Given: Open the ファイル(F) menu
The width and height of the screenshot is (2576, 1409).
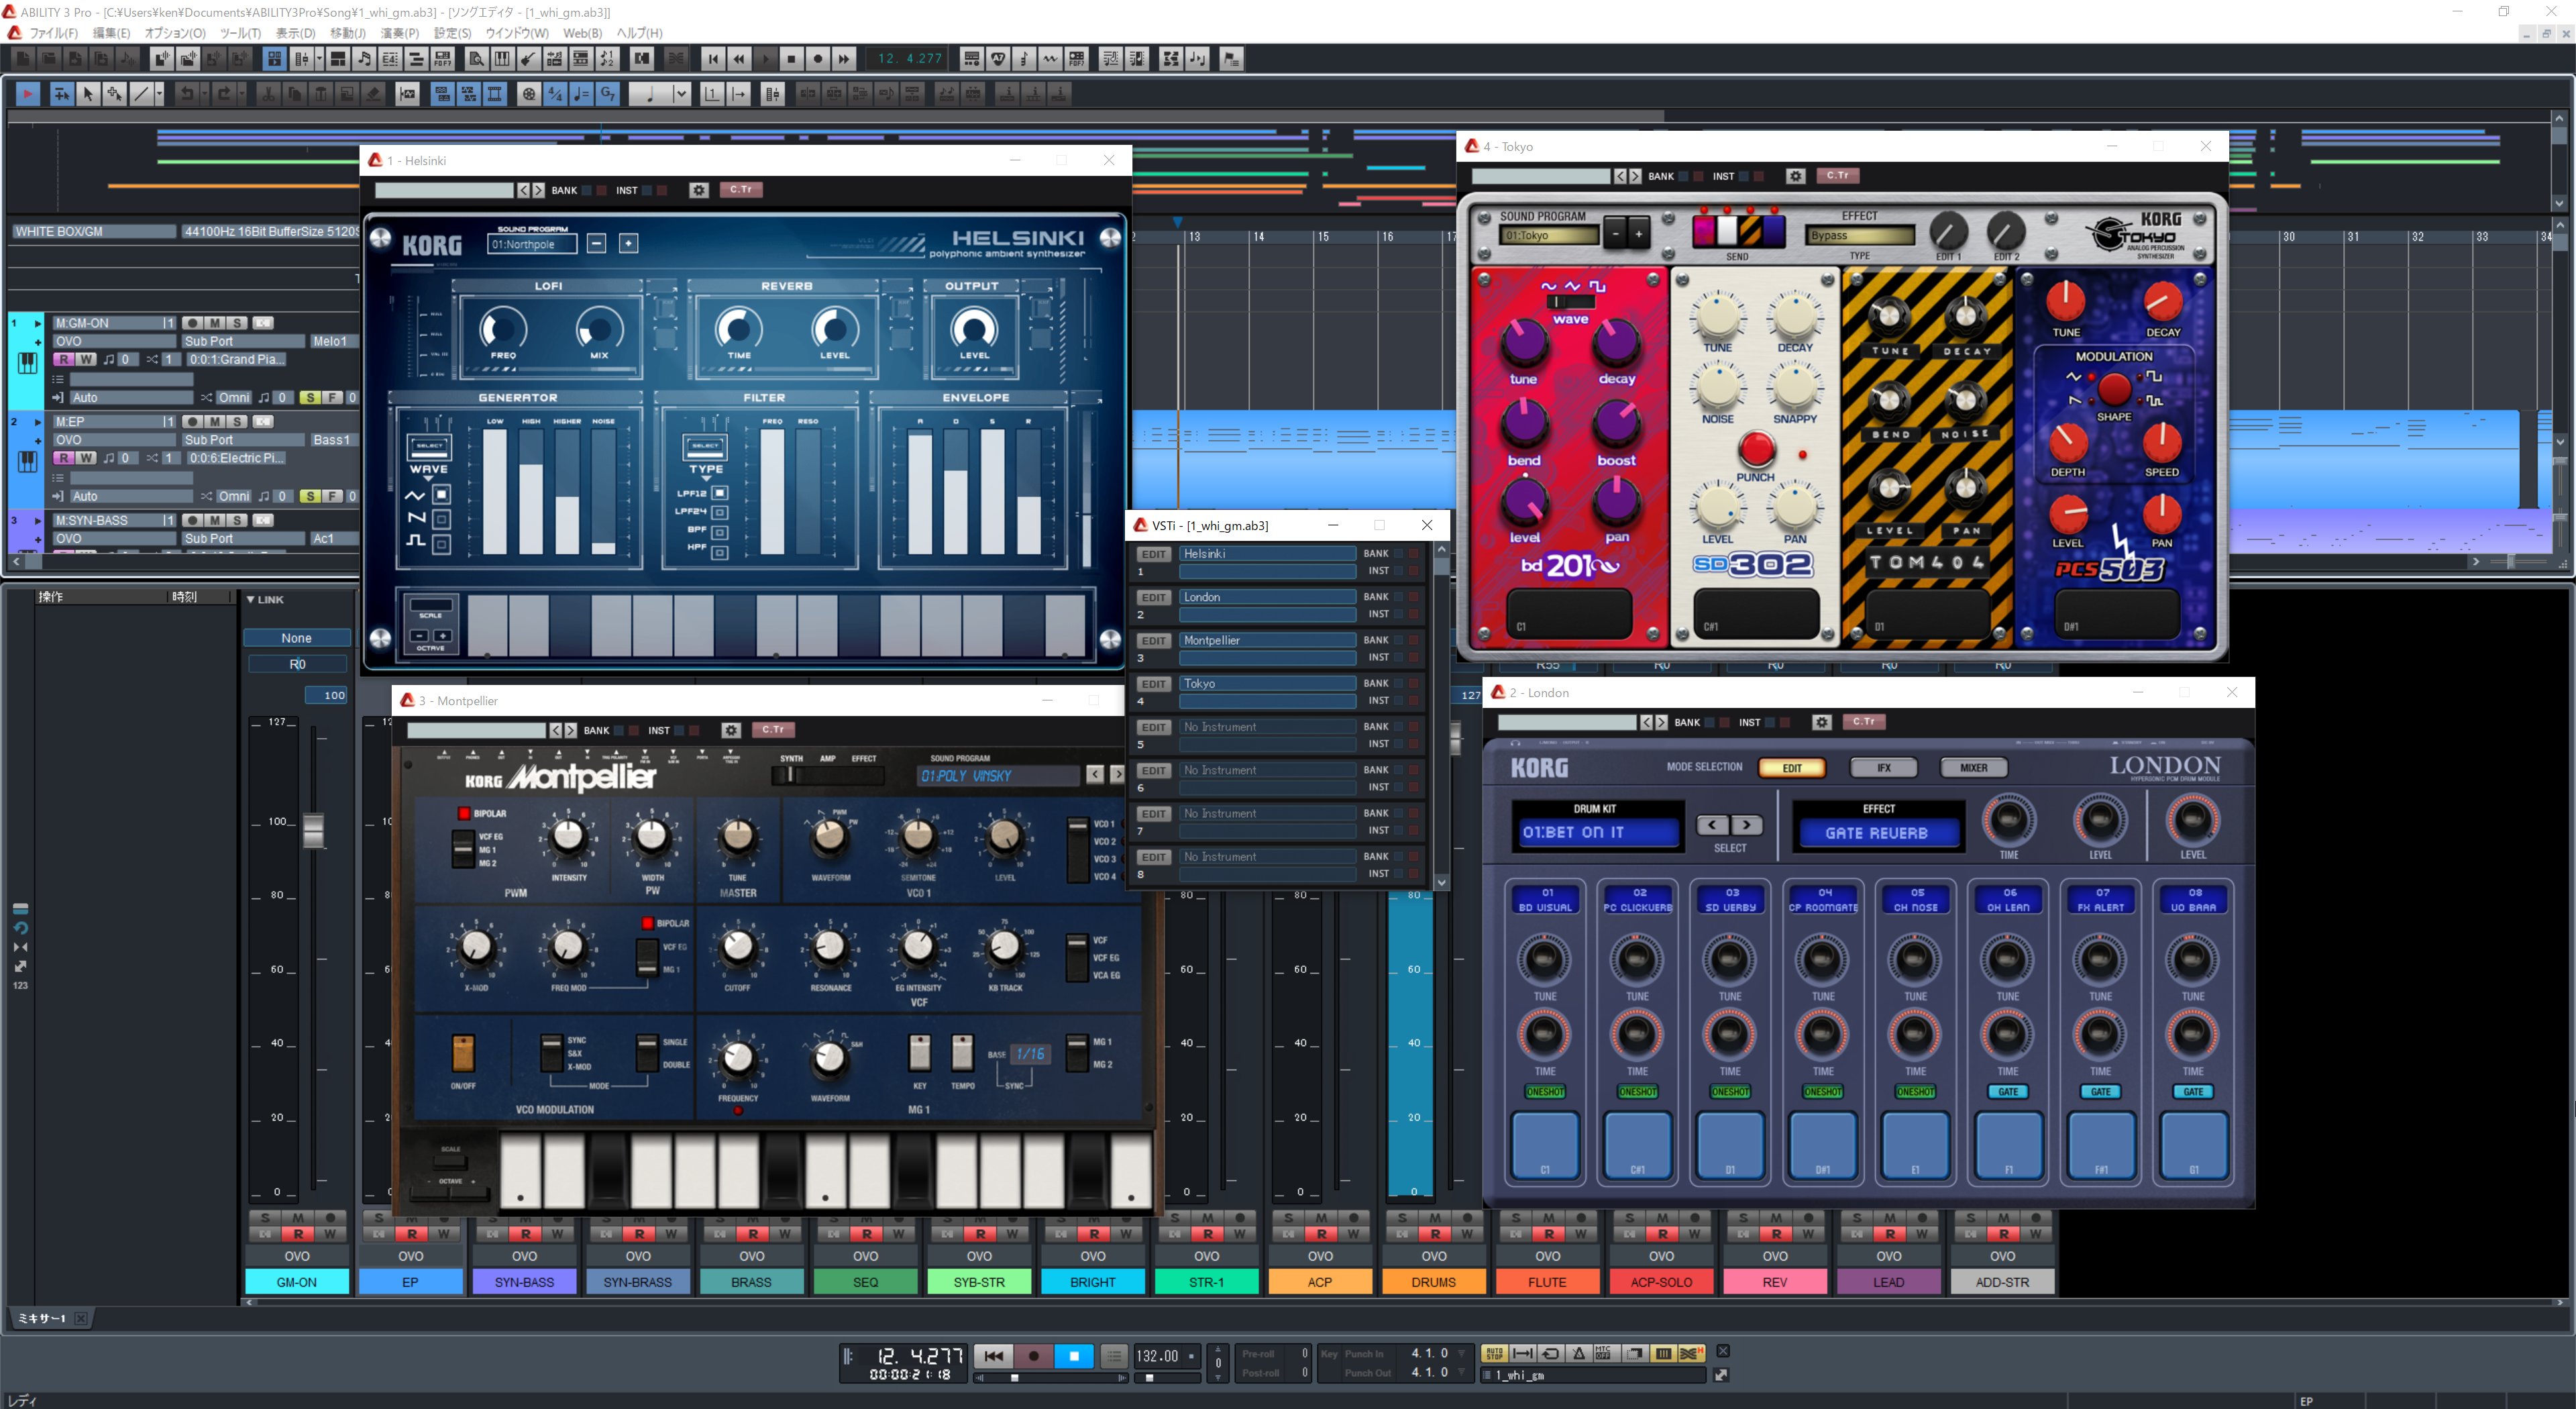Looking at the screenshot, I should click(54, 33).
